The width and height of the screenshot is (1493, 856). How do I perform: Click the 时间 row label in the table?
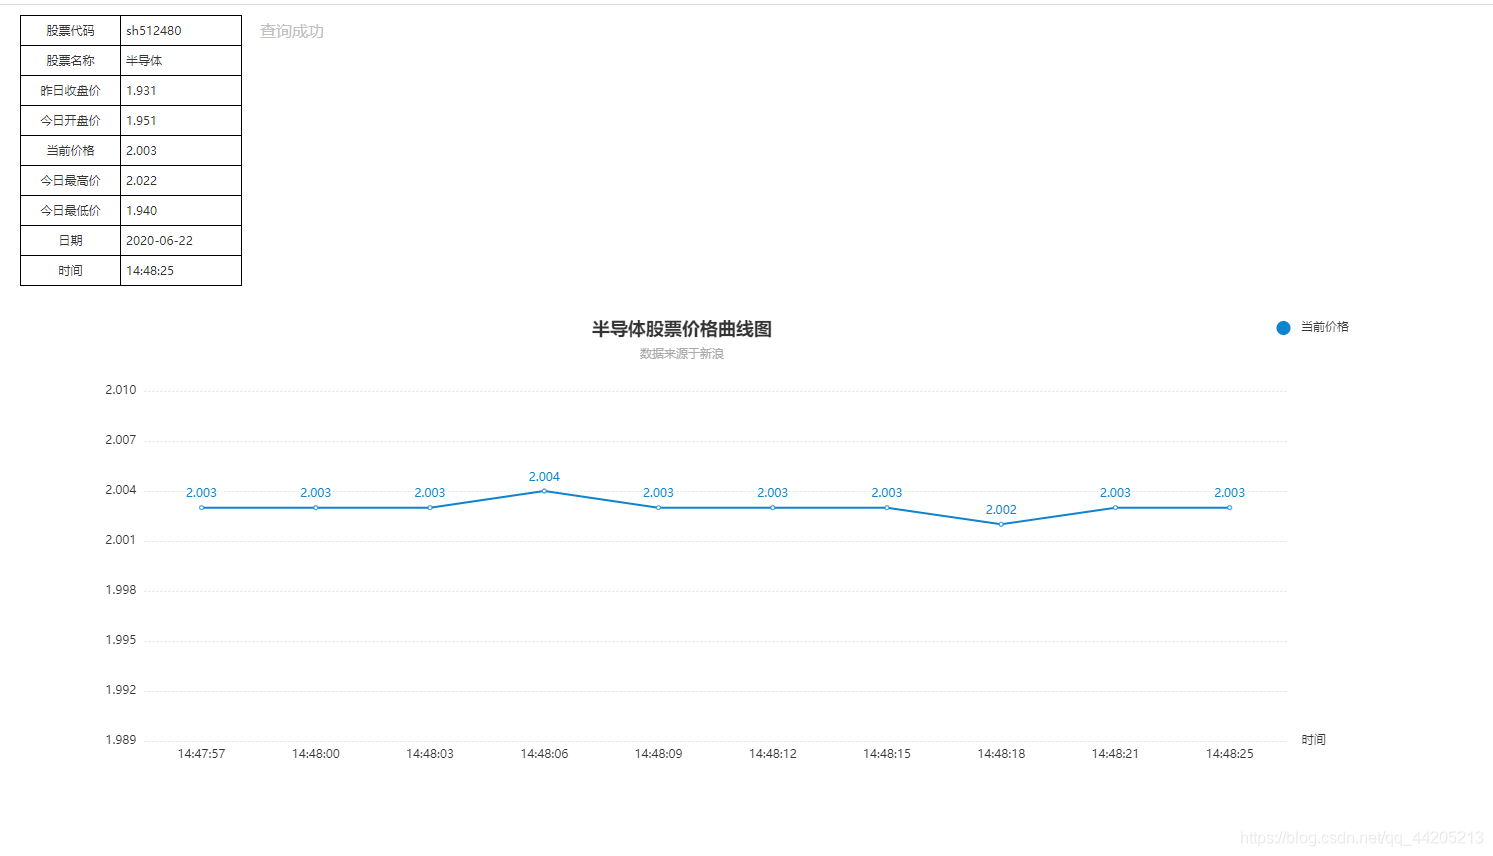point(70,271)
